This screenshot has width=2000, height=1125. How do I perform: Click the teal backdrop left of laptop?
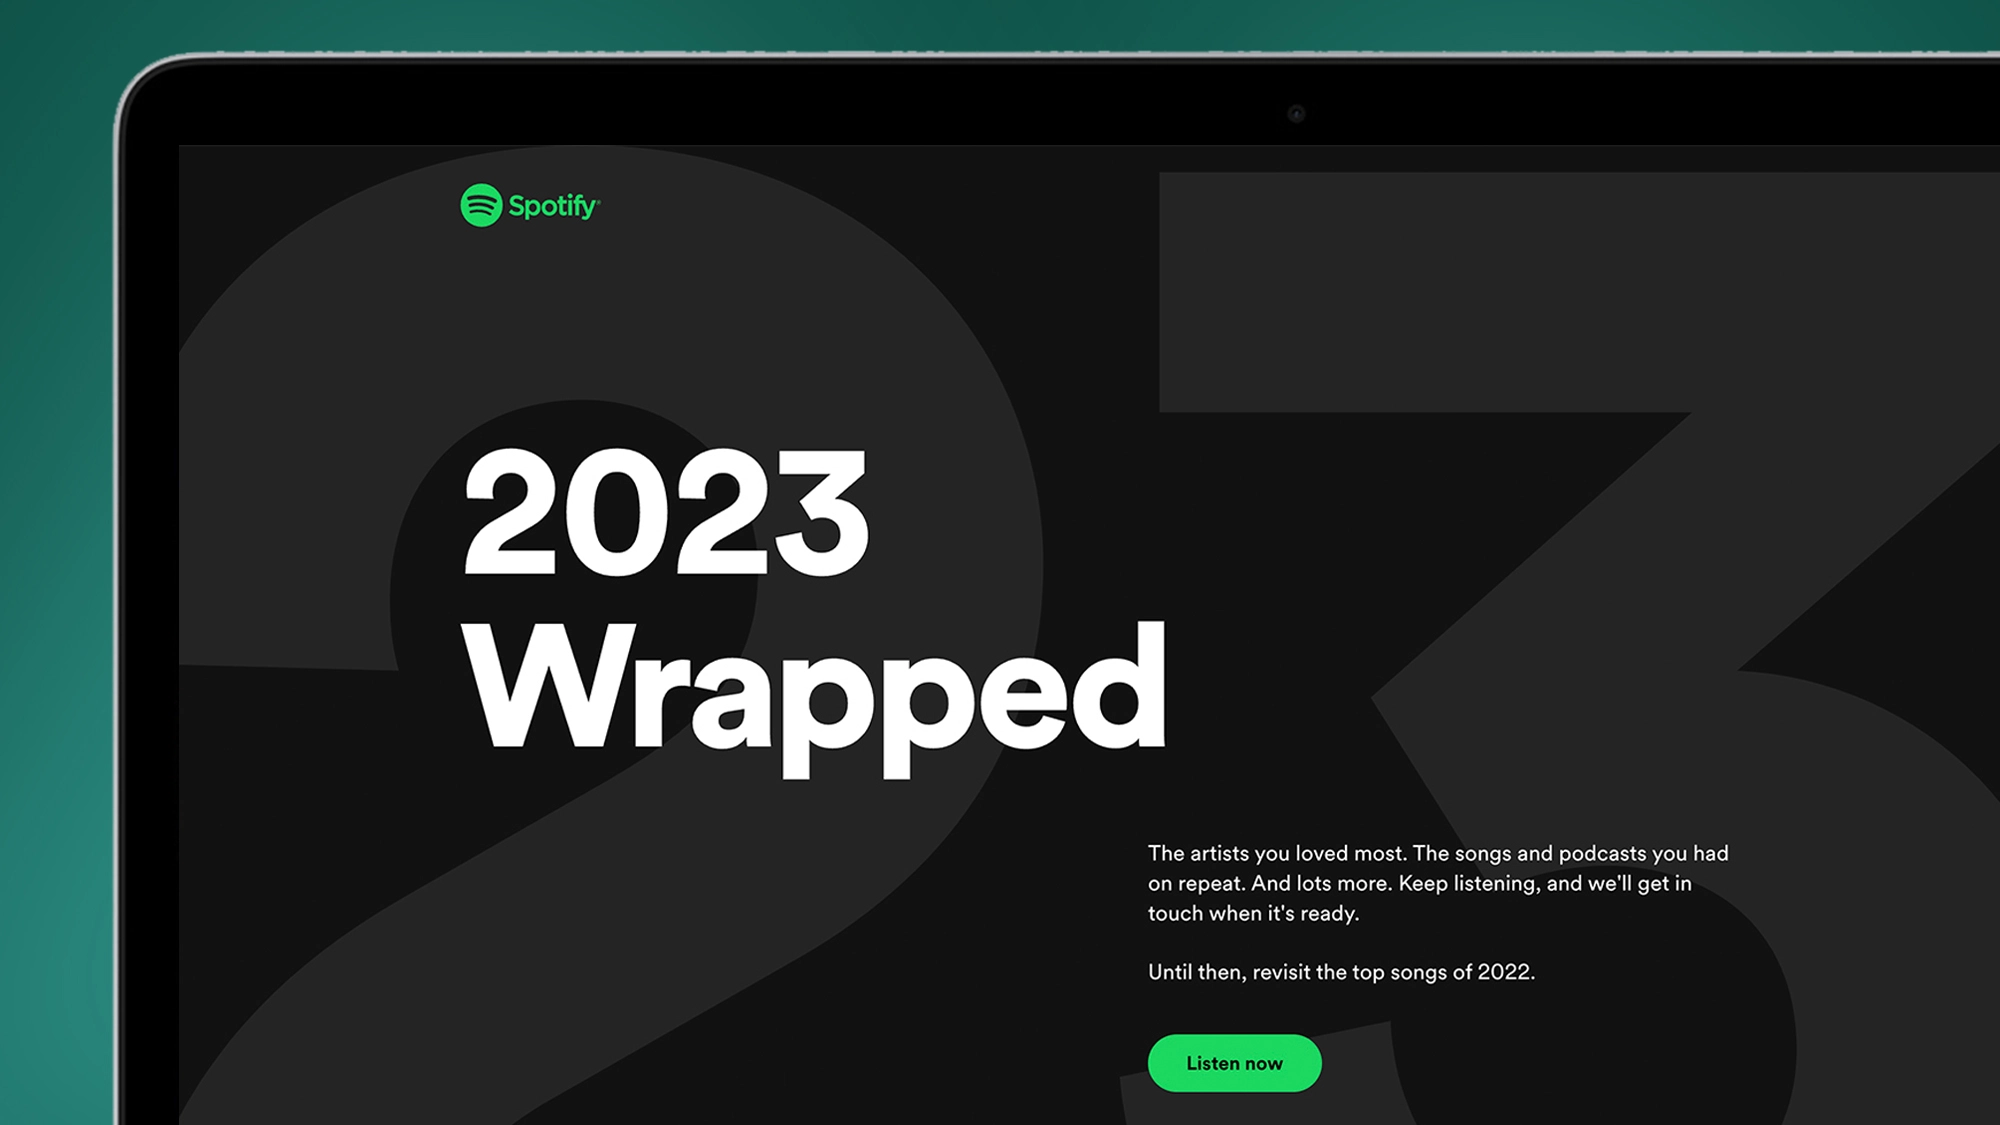click(55, 600)
